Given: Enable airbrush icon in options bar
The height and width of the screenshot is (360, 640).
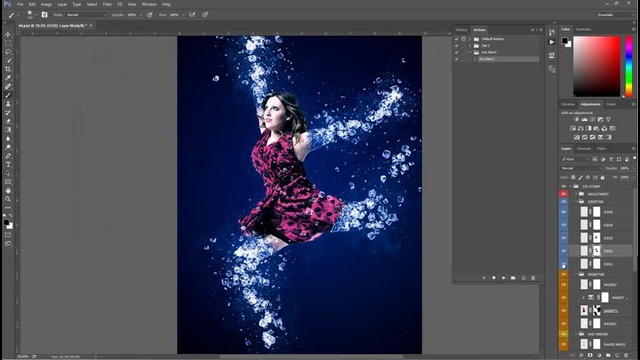Looking at the screenshot, I should [192, 15].
